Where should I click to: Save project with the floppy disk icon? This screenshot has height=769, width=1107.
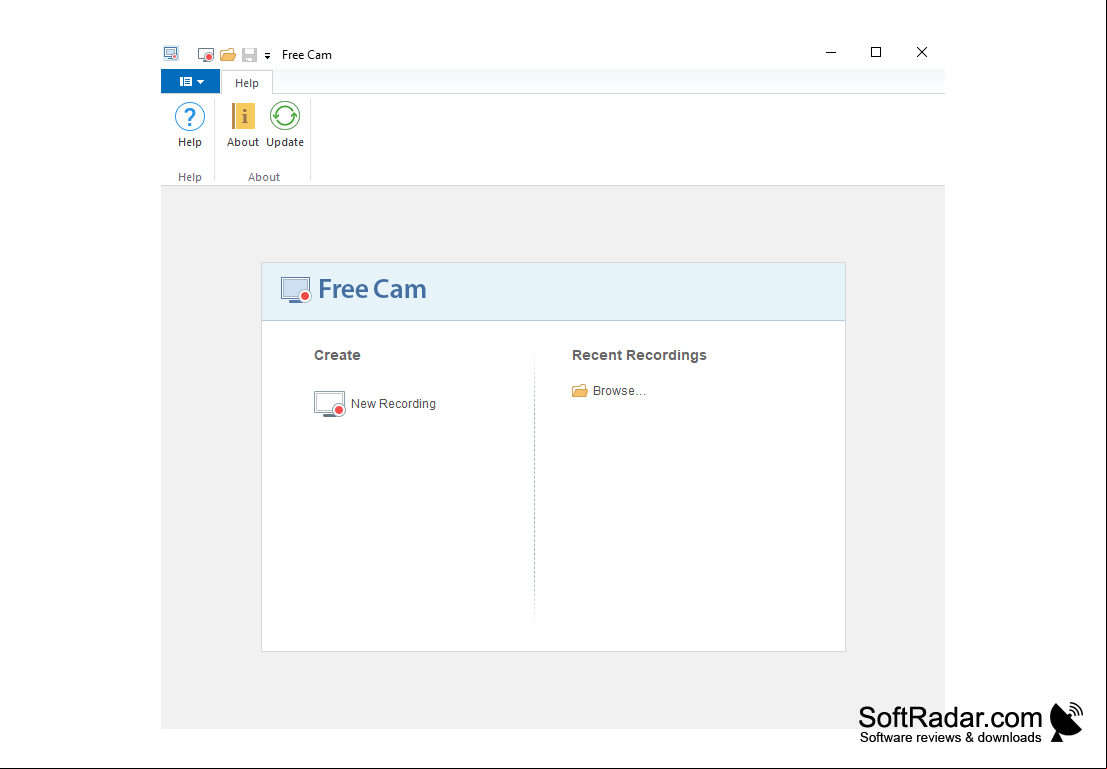pyautogui.click(x=249, y=54)
